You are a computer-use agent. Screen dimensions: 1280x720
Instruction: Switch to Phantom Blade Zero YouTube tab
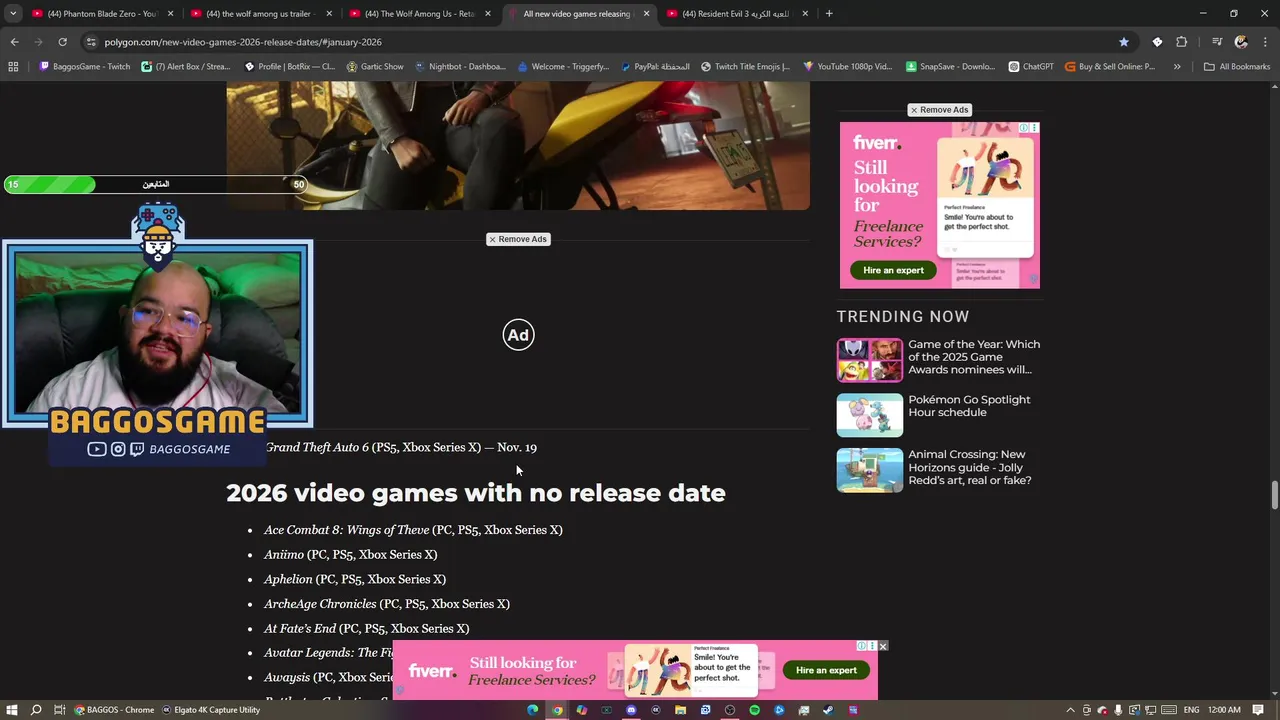pos(102,14)
